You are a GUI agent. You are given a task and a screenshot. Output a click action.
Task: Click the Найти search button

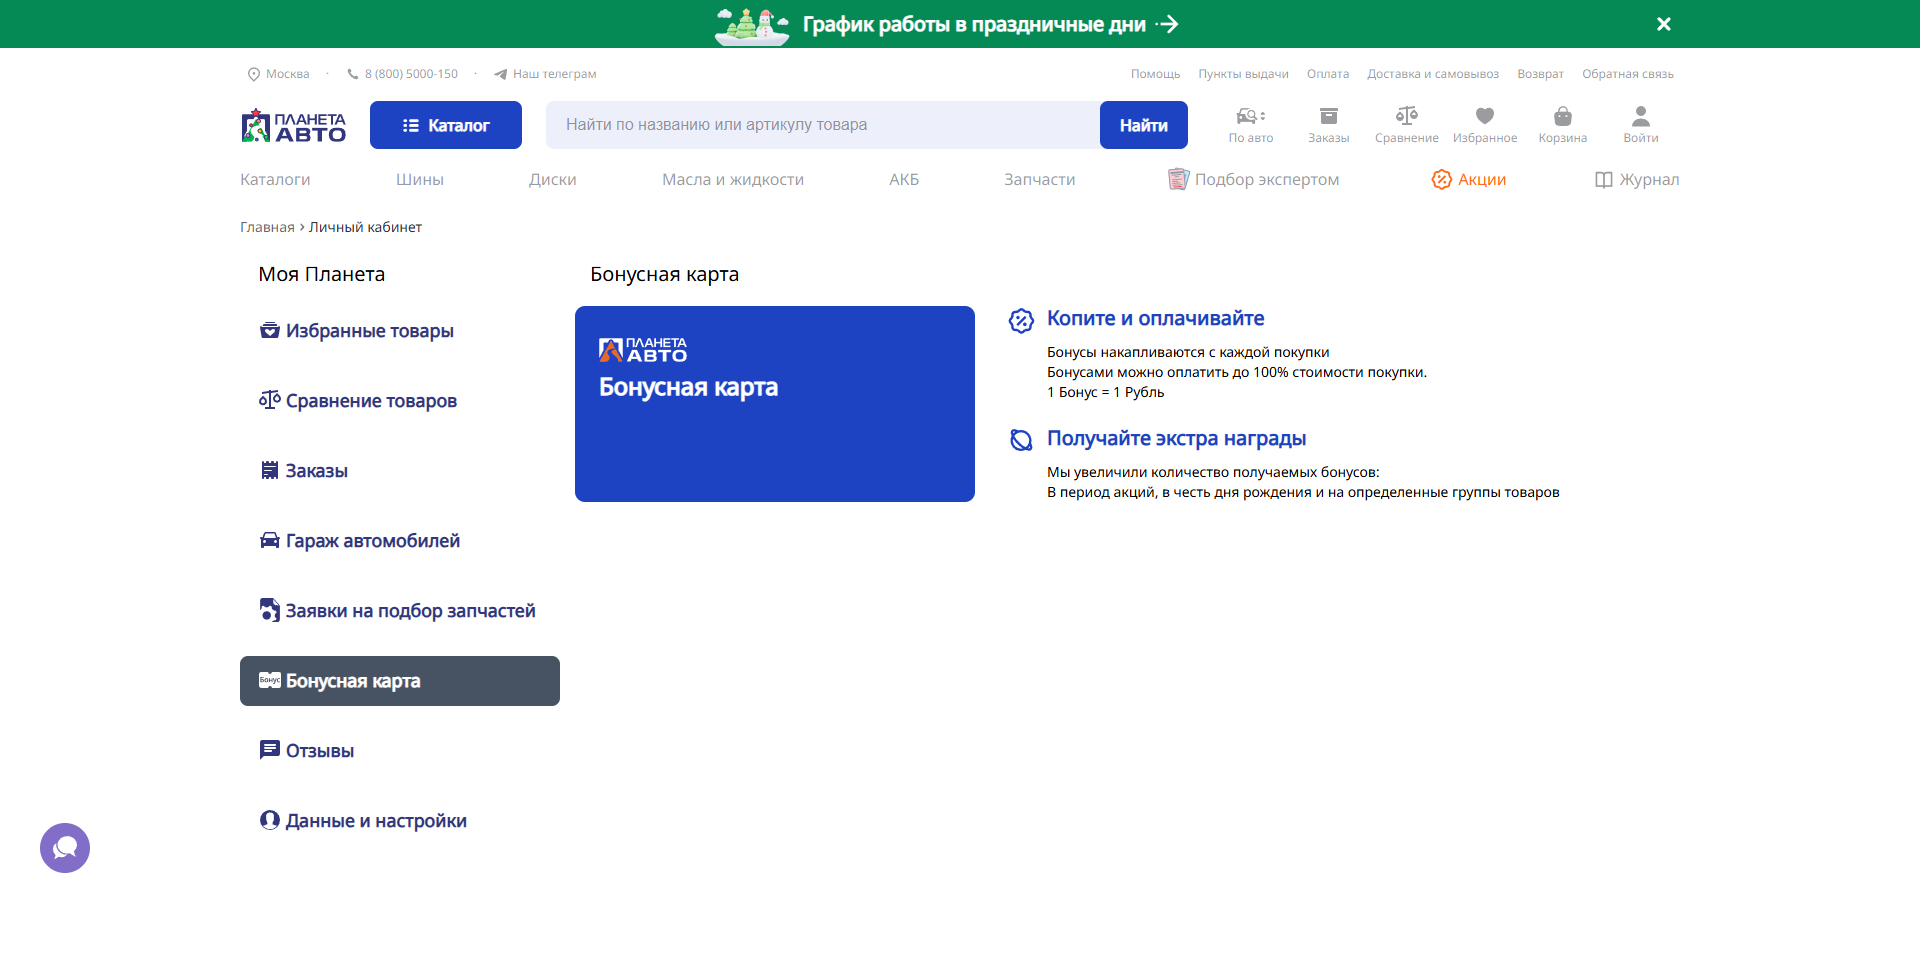(x=1143, y=124)
